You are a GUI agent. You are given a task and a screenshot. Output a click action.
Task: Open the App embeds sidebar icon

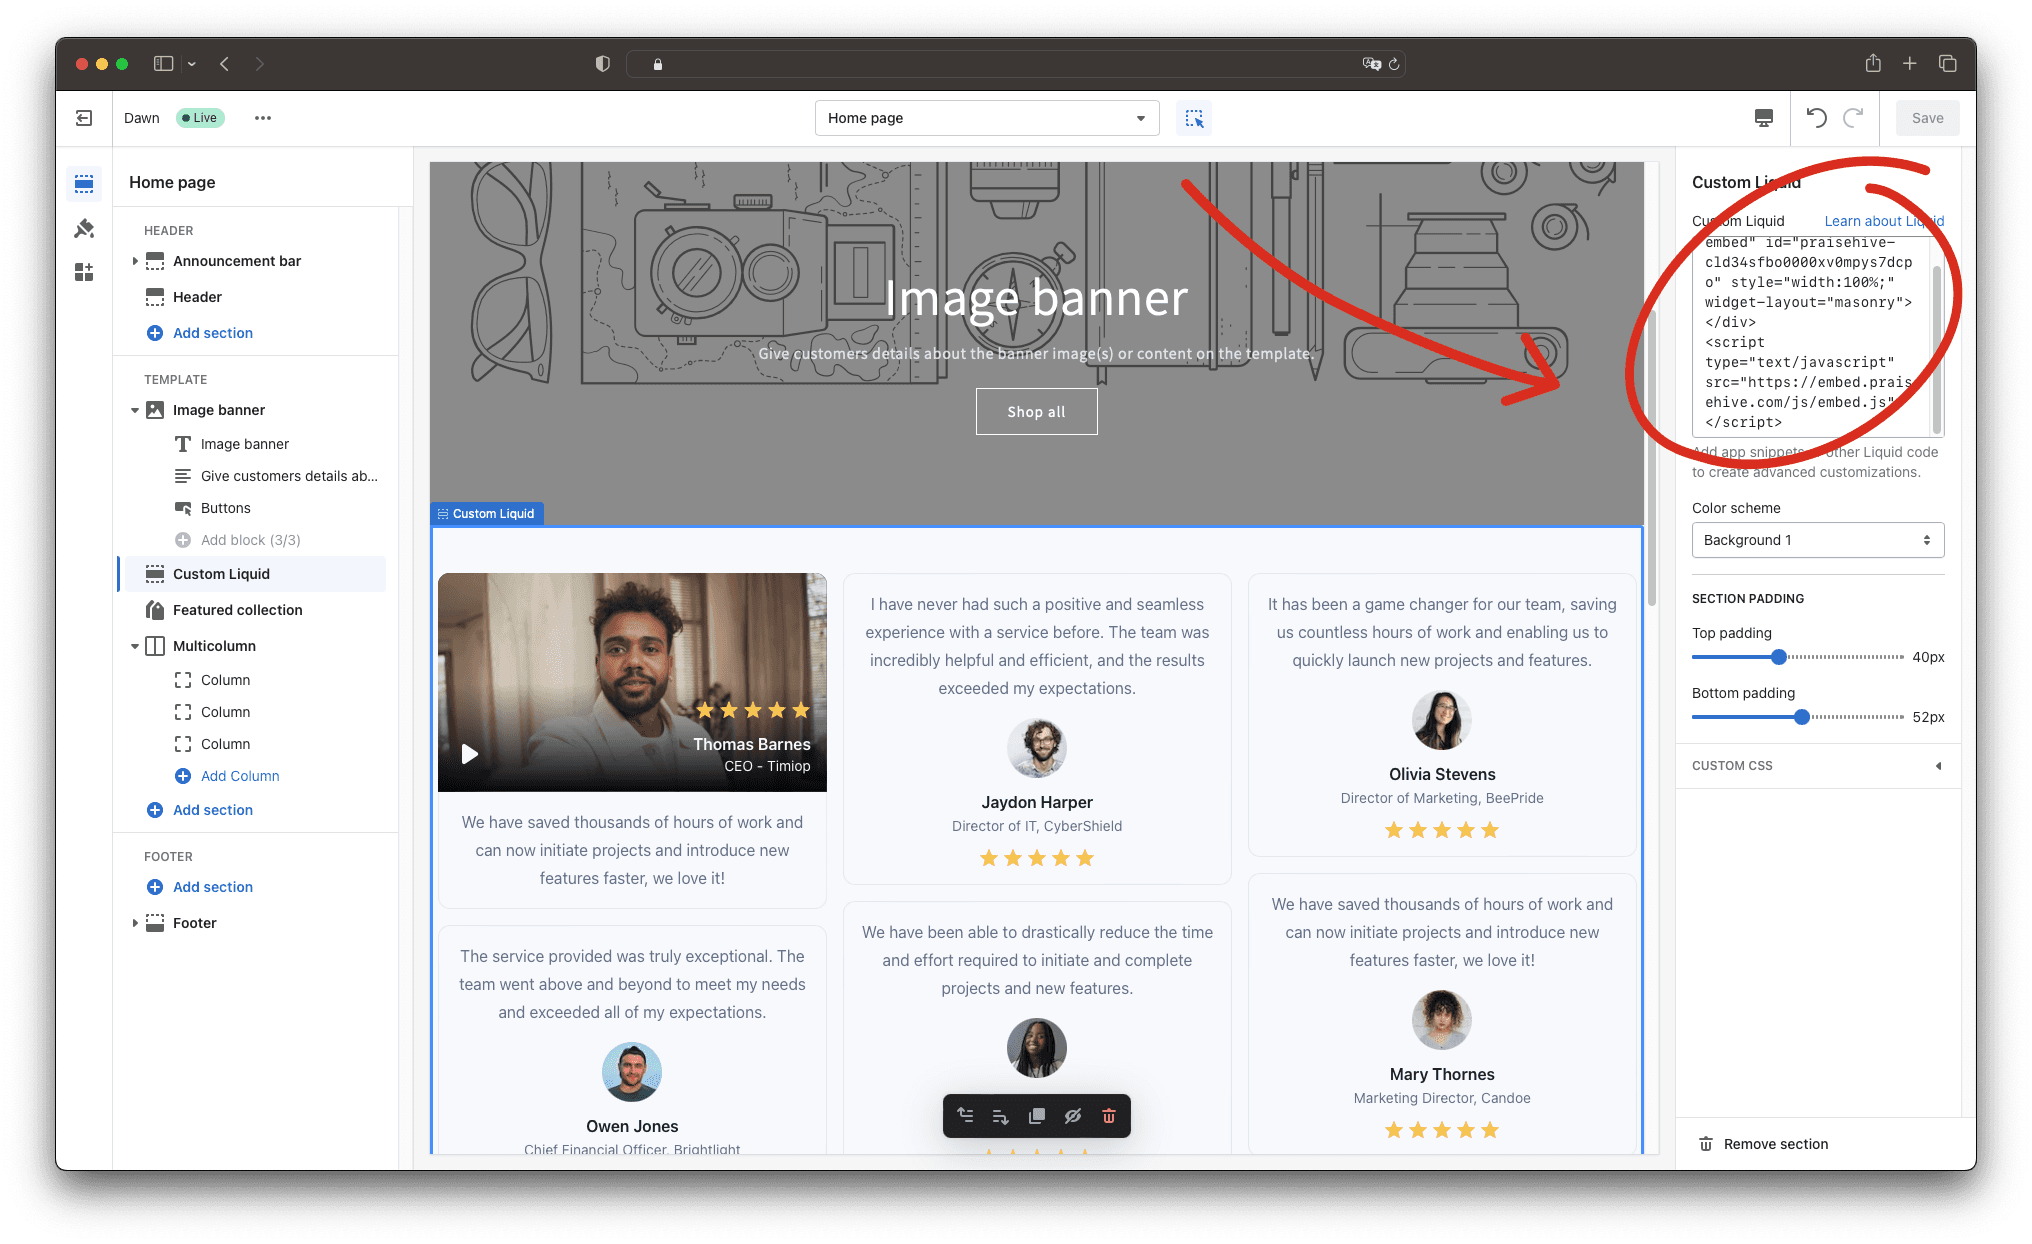click(x=84, y=272)
